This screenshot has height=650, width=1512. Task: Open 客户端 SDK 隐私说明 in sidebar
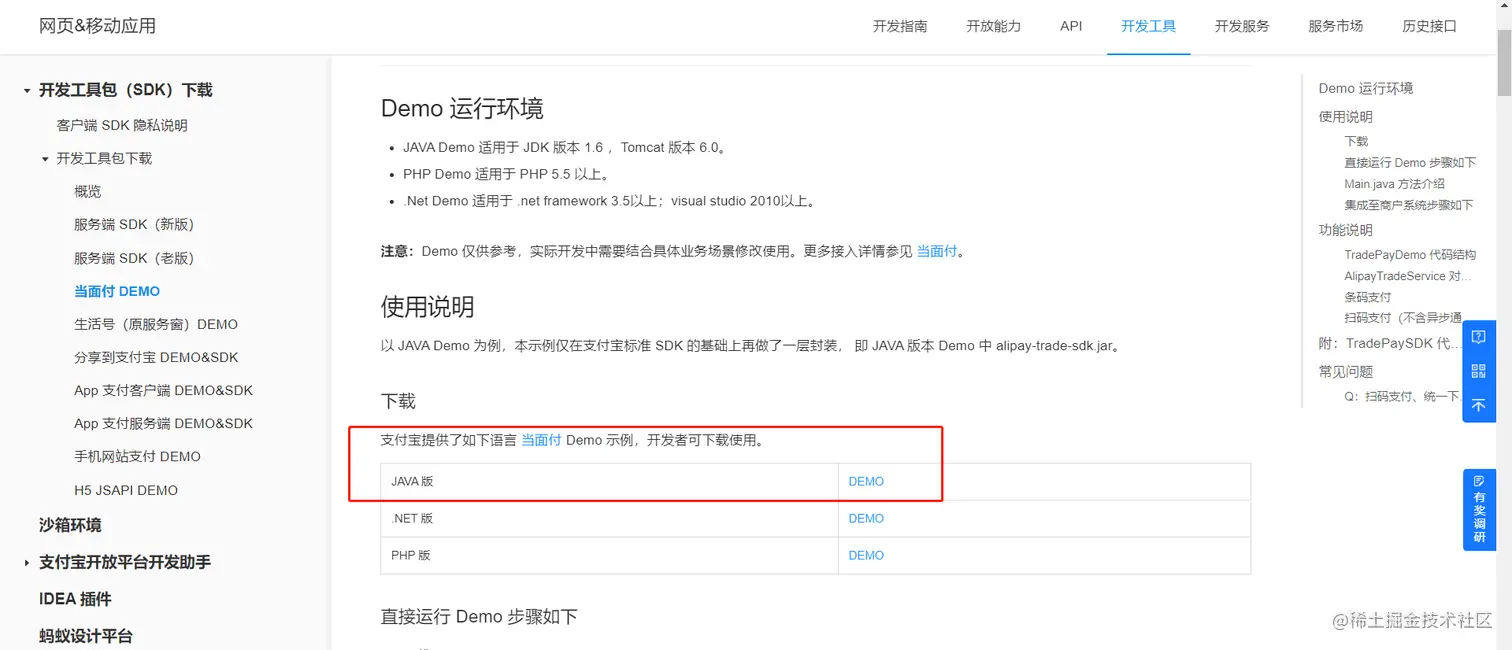click(x=122, y=126)
